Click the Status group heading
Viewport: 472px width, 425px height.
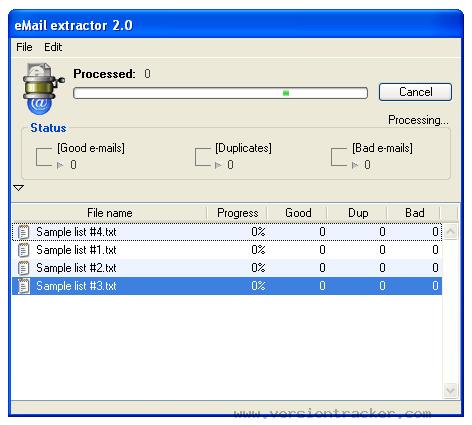tap(48, 128)
